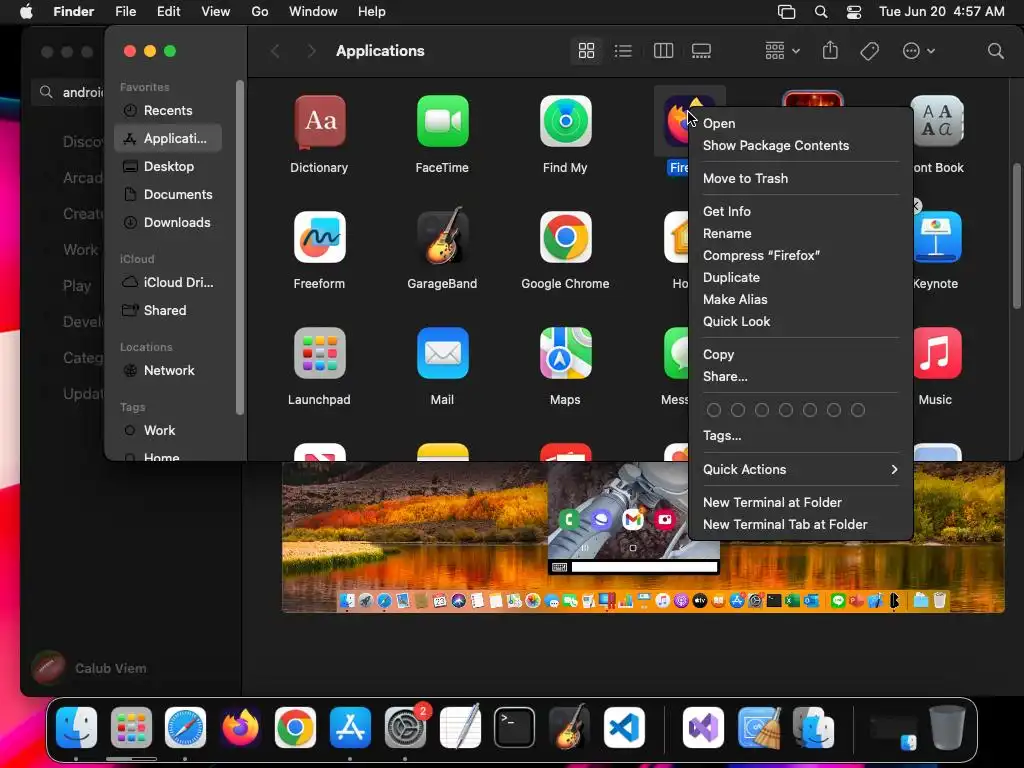Open the File menu in menu bar

[x=125, y=12]
